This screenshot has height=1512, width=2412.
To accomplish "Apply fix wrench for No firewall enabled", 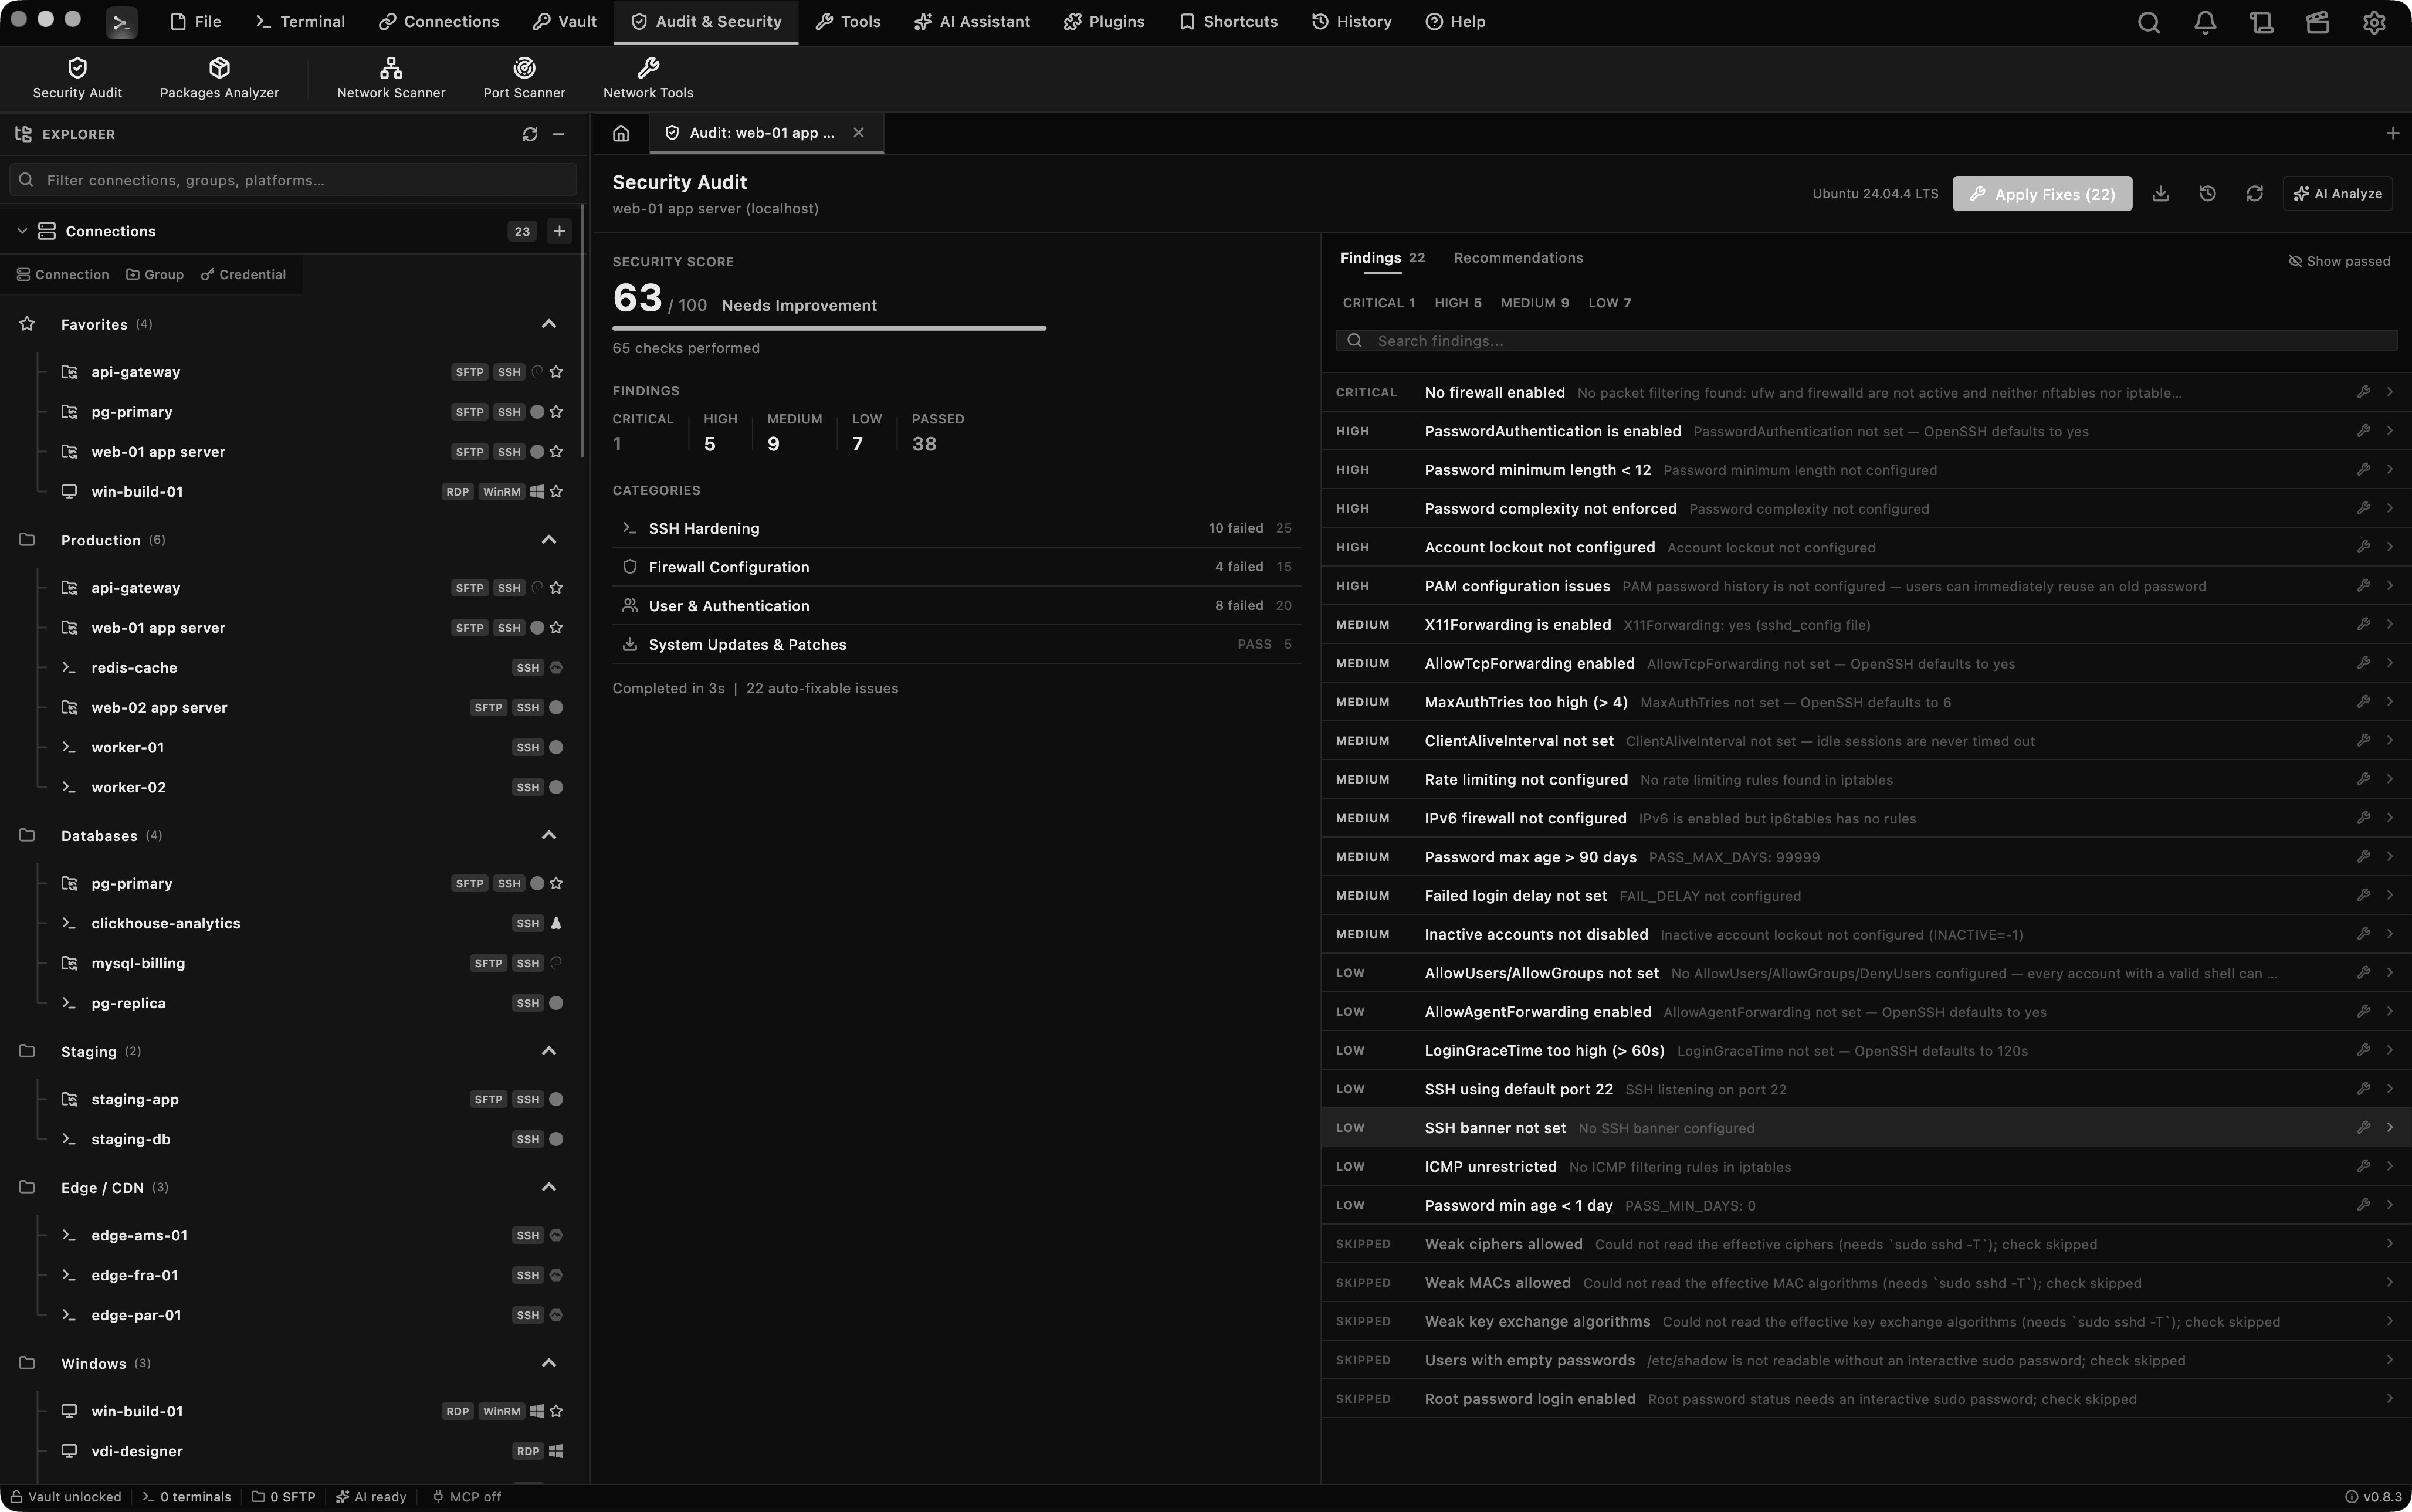I will pos(2363,392).
